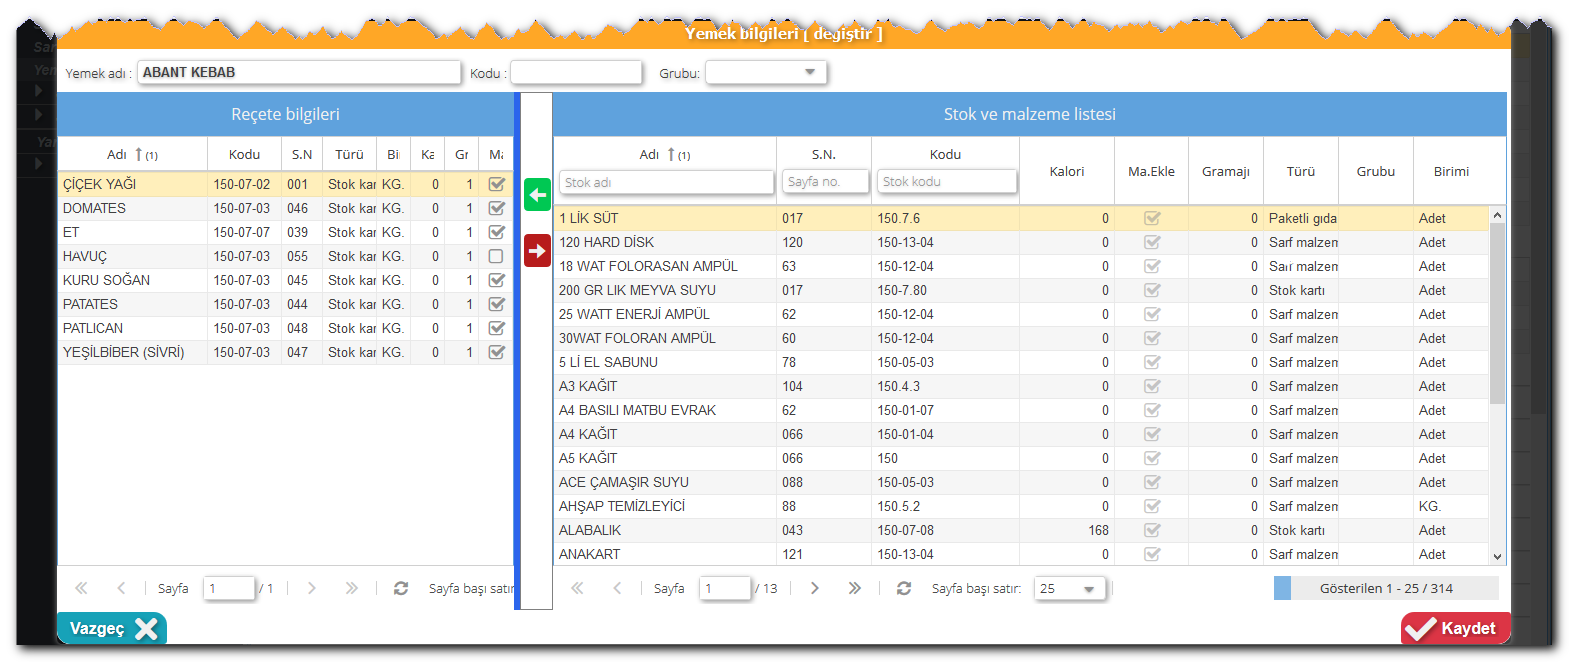Click page number field in Stok pager
Screen dimensions: 1569x662
click(x=725, y=588)
